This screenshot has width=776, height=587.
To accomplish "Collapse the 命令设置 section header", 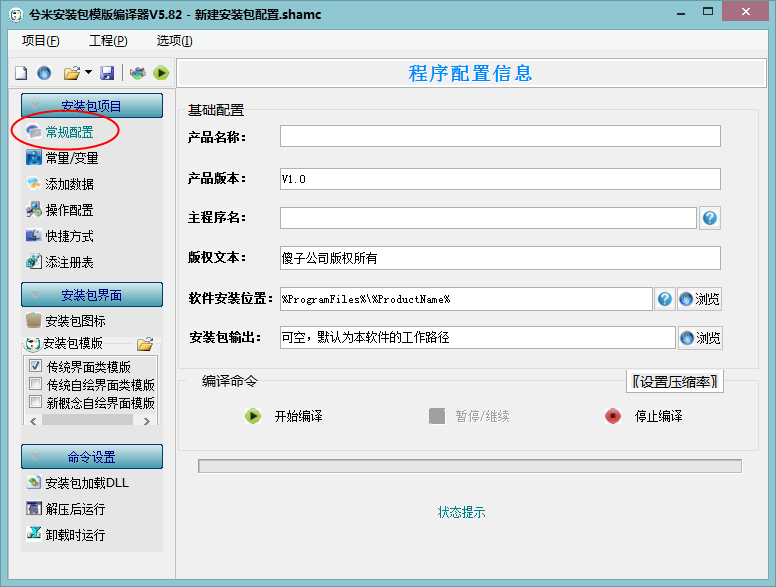I will coord(92,456).
